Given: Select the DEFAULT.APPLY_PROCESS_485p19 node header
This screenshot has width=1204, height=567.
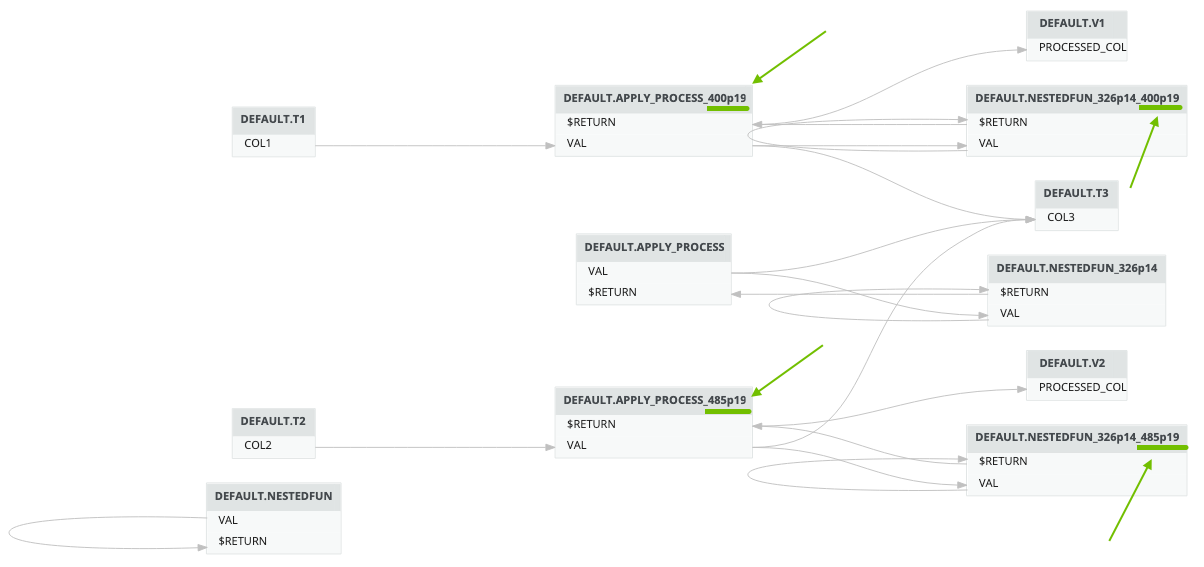Looking at the screenshot, I should click(x=654, y=400).
